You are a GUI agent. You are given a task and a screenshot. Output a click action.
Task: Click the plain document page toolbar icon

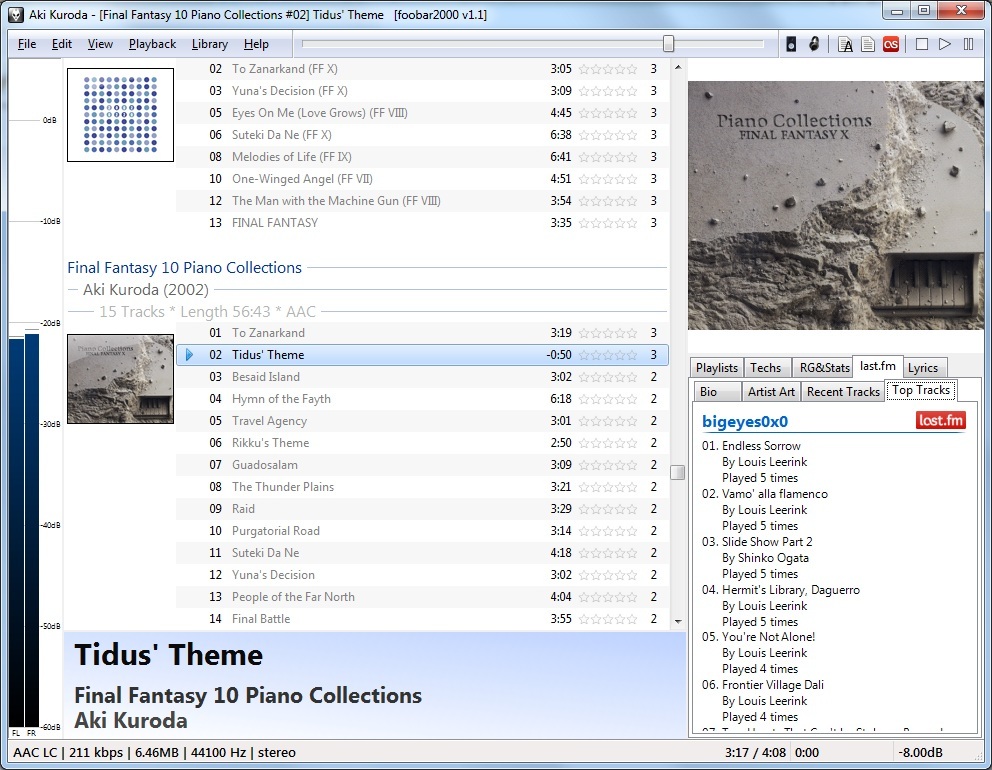tap(868, 44)
